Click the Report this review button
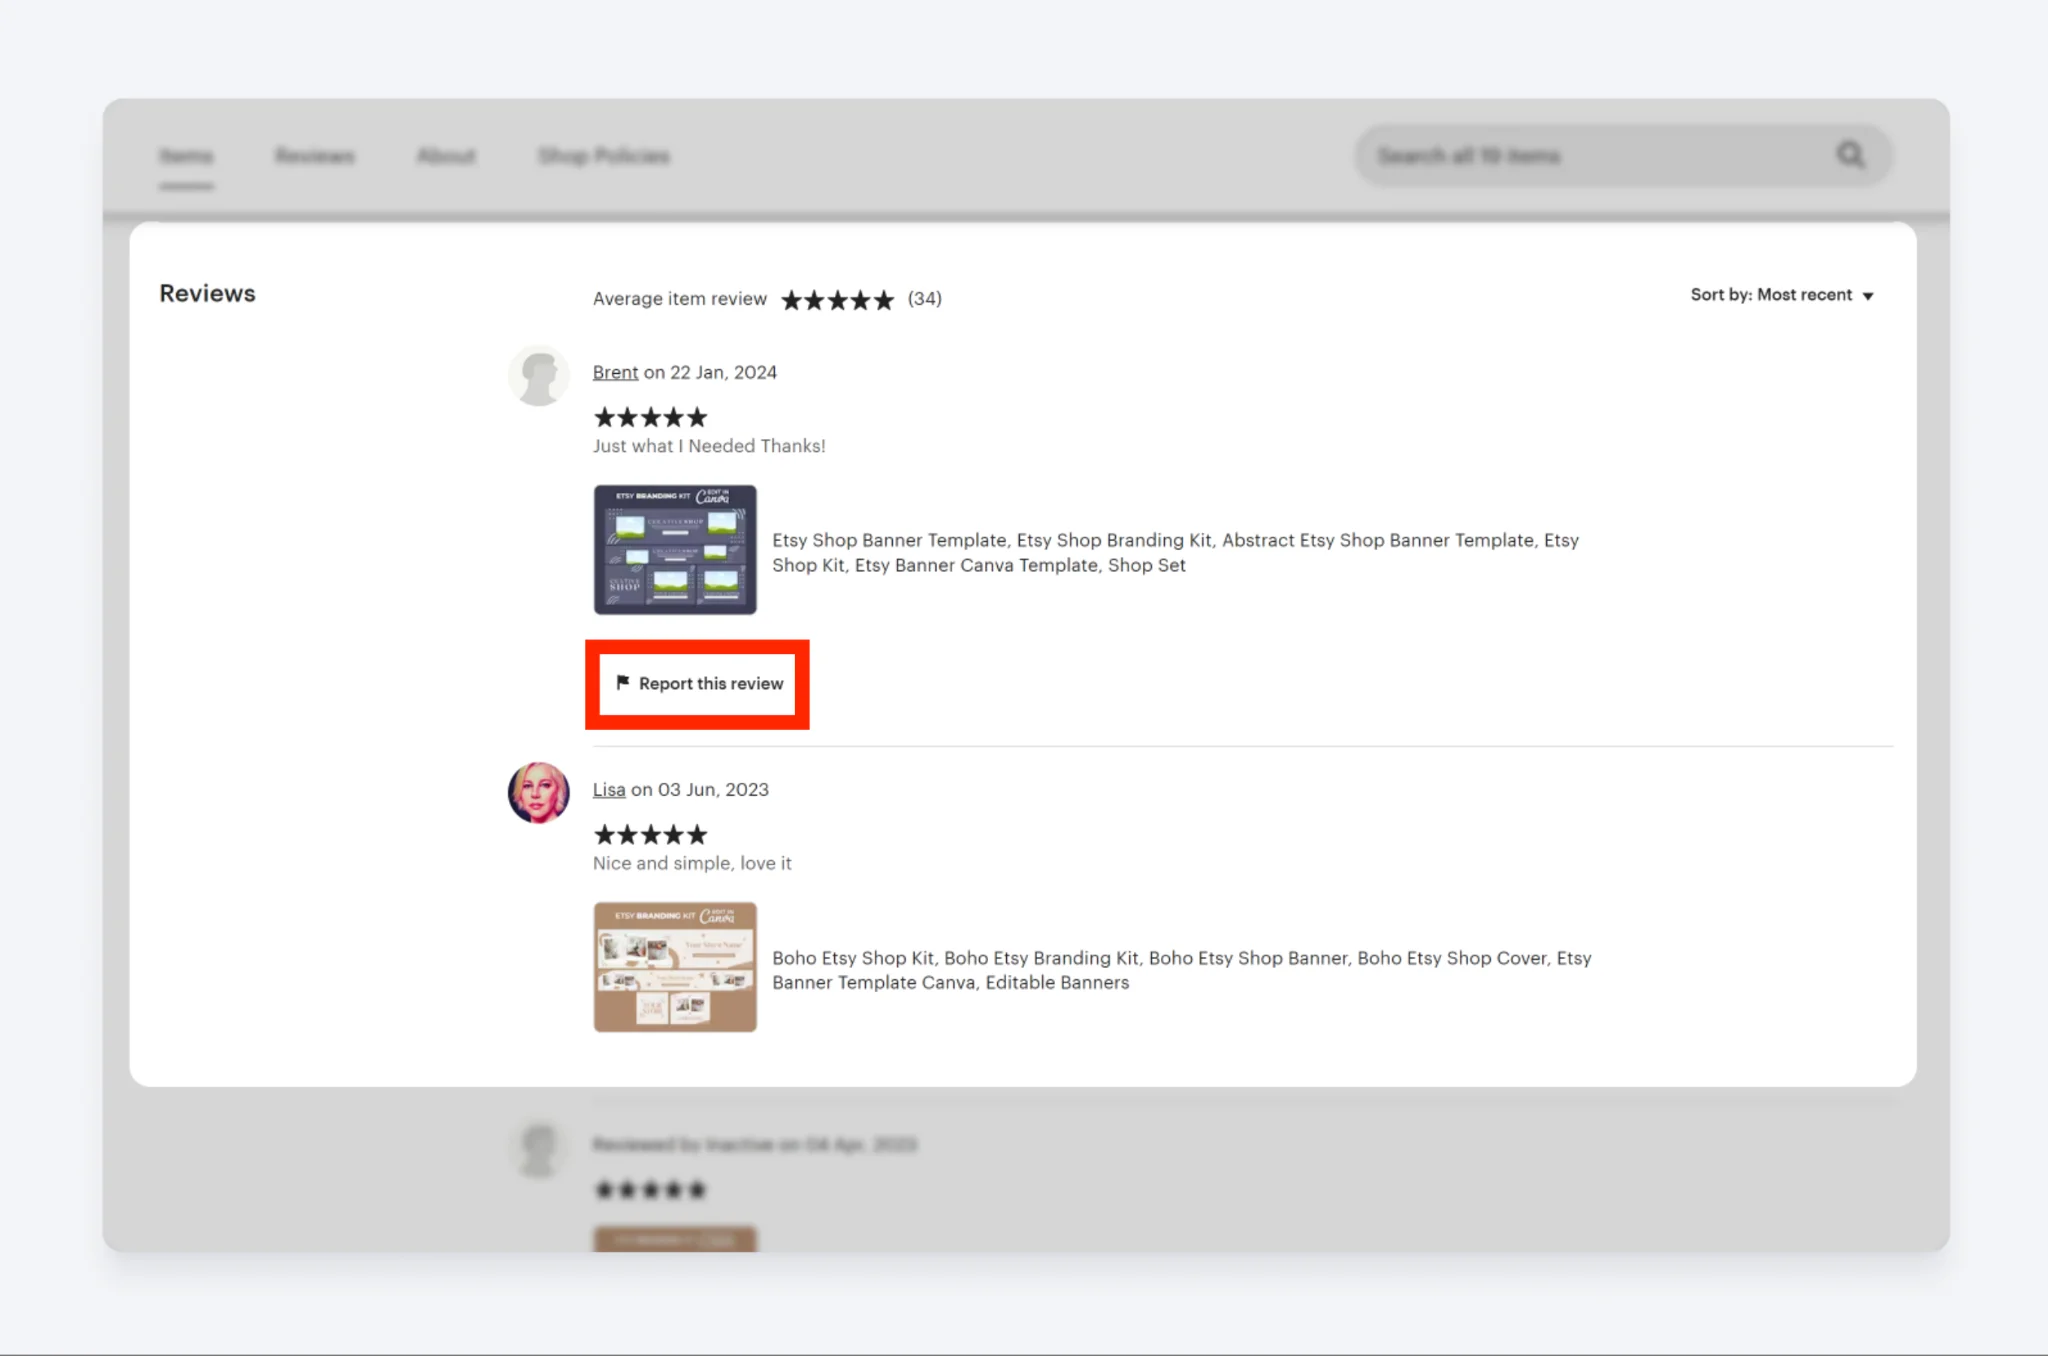Viewport: 2048px width, 1356px height. click(698, 684)
